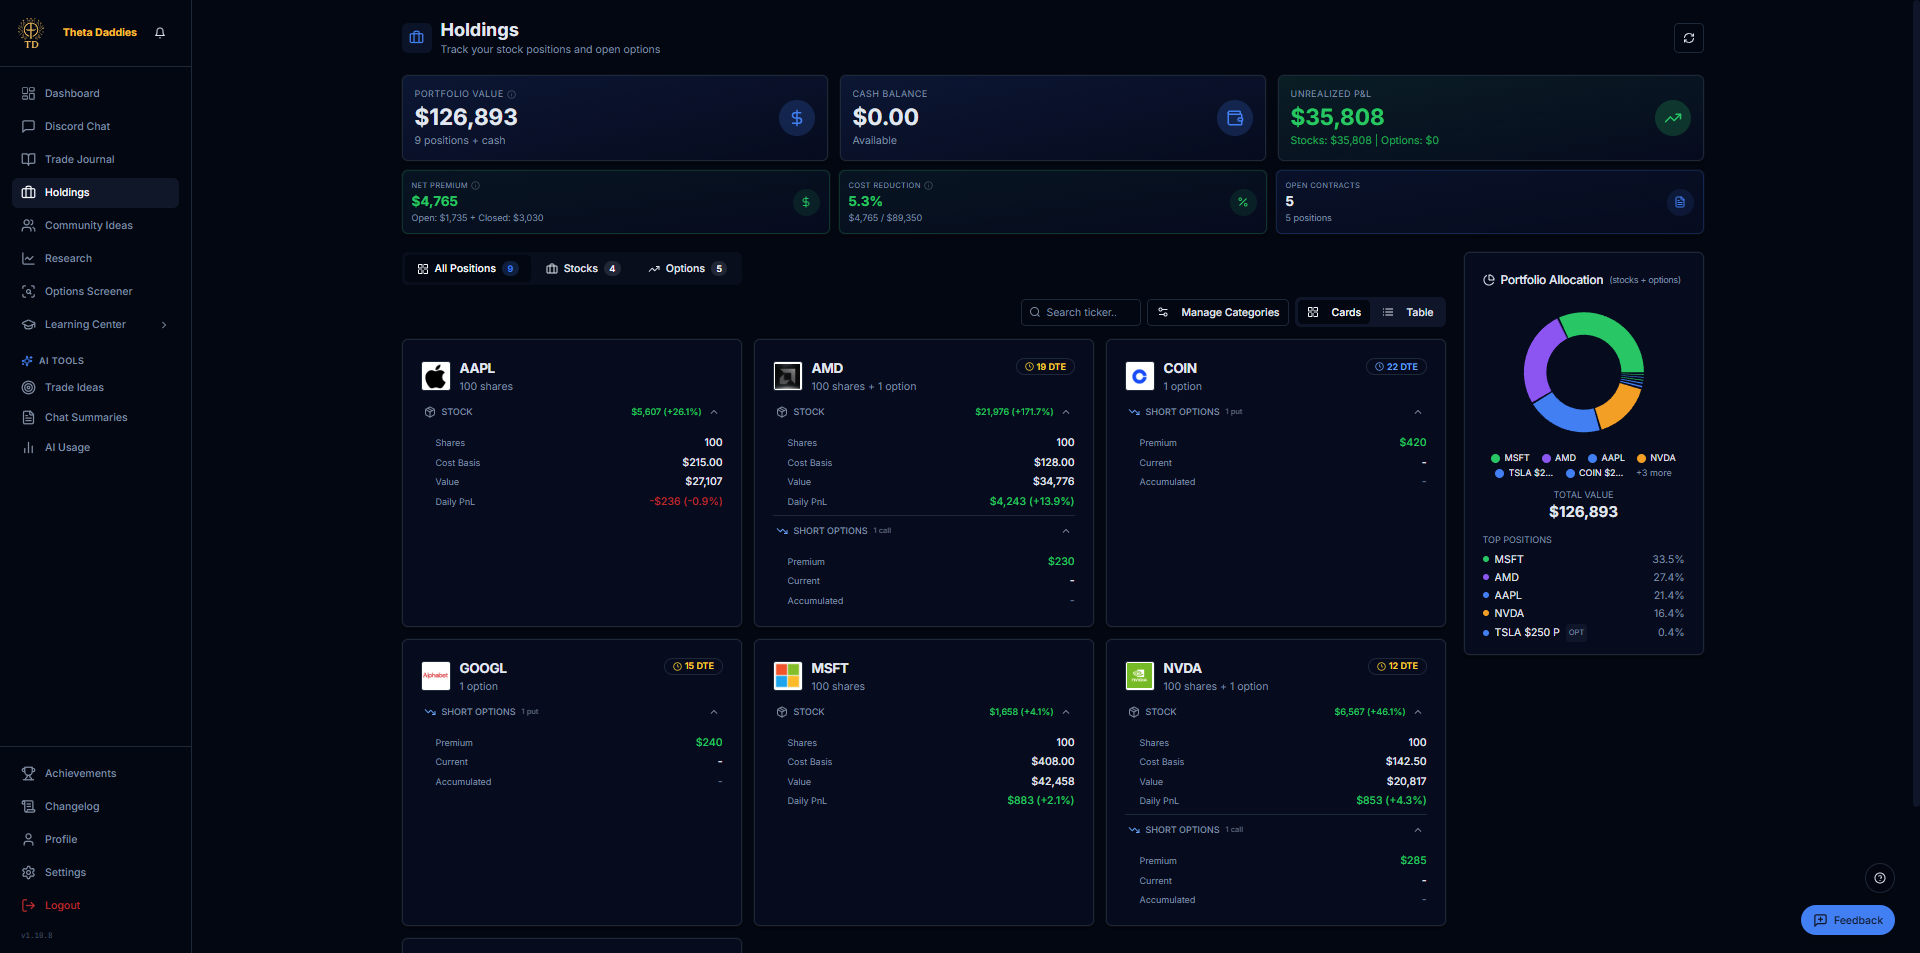The width and height of the screenshot is (1920, 953).
Task: Click the Cost Reduction percent icon
Action: coord(1243,202)
